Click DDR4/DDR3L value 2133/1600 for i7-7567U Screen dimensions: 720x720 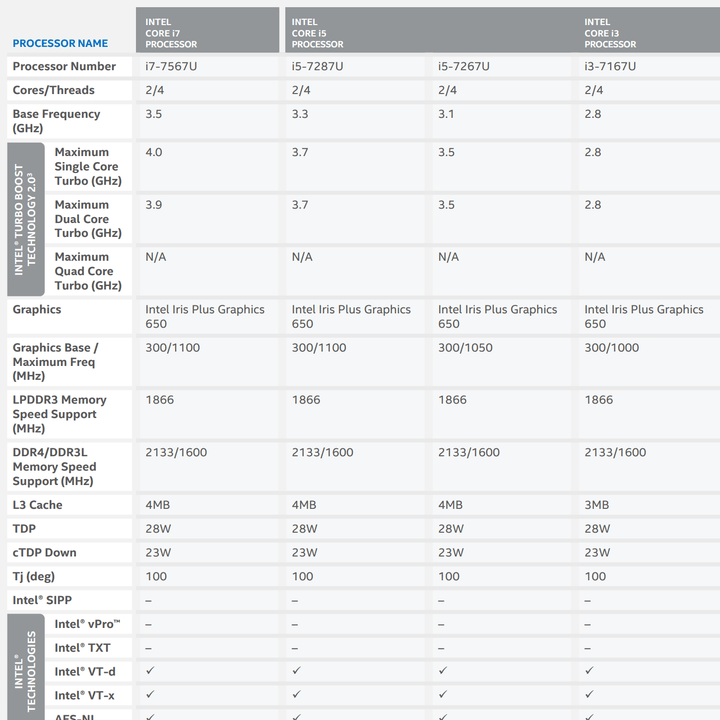point(176,452)
